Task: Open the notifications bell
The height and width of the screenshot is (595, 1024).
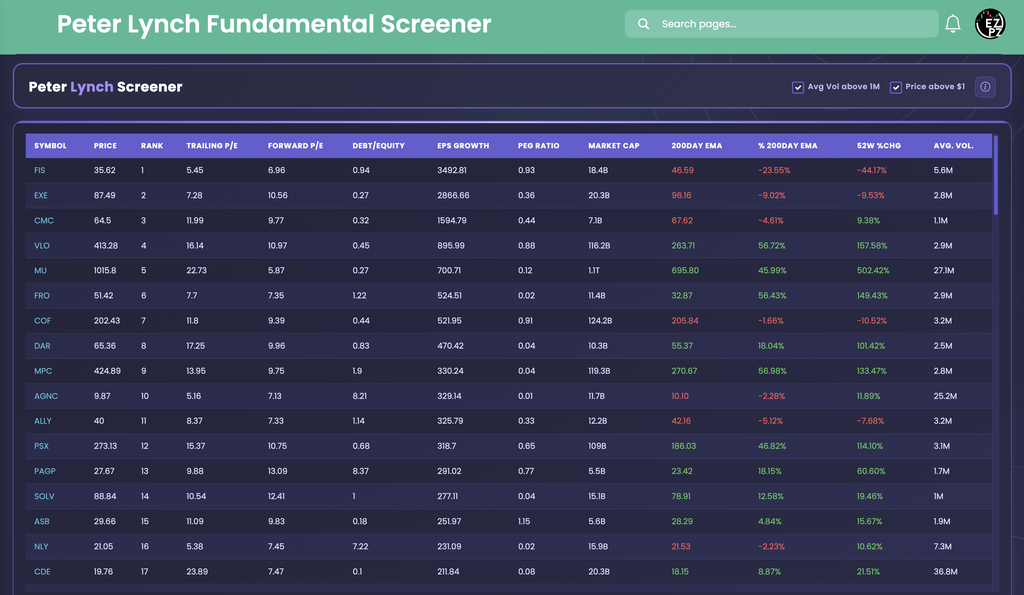Action: click(953, 24)
